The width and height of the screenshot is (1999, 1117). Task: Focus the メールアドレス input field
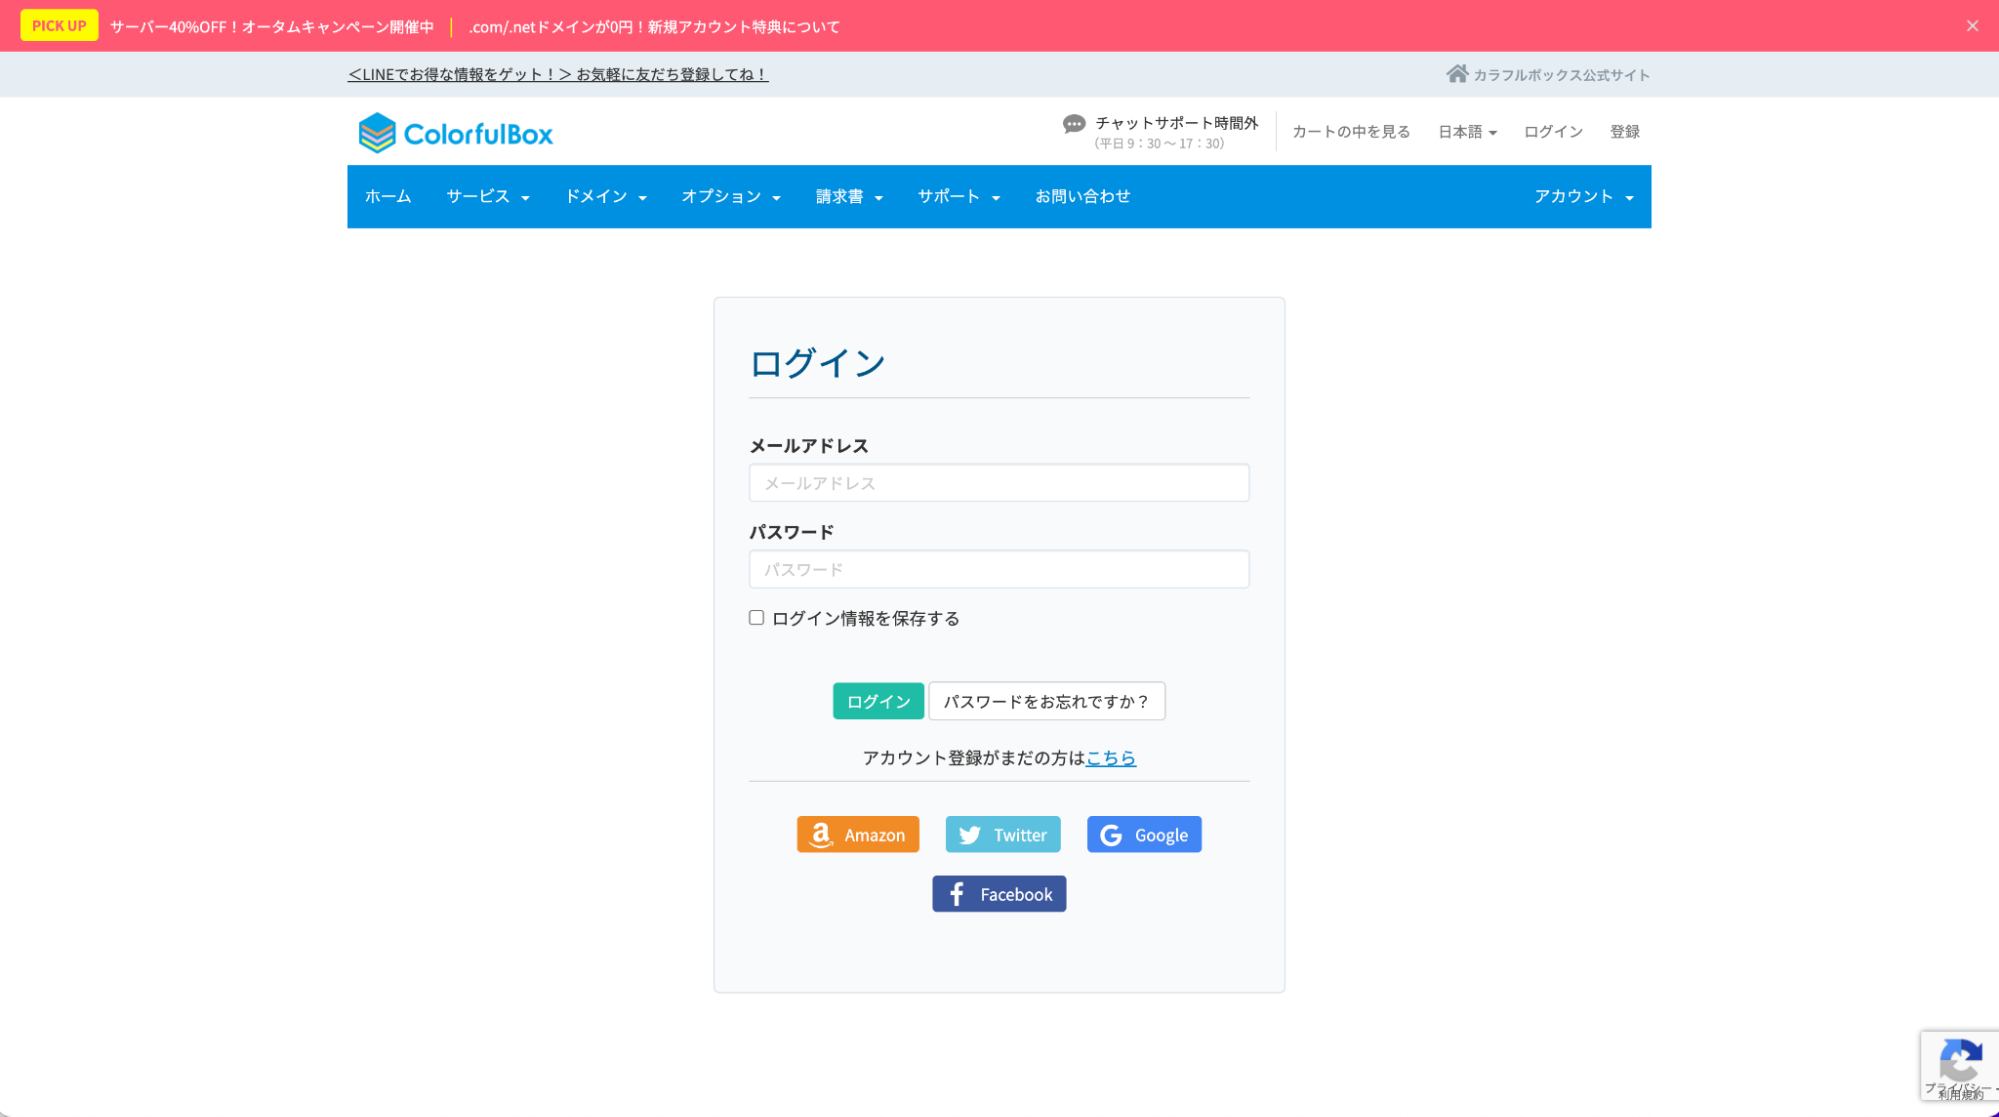(999, 483)
